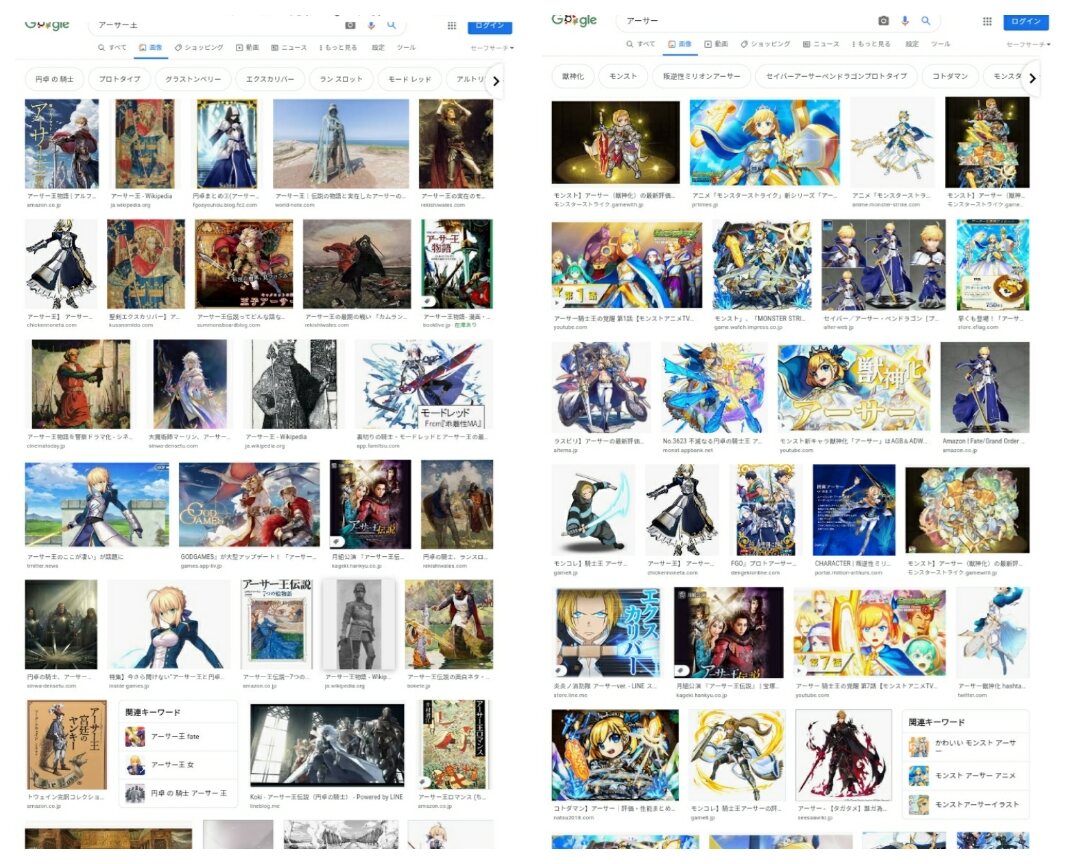Click the camera search icon in left search bar
The image size is (1080, 864).
point(350,25)
